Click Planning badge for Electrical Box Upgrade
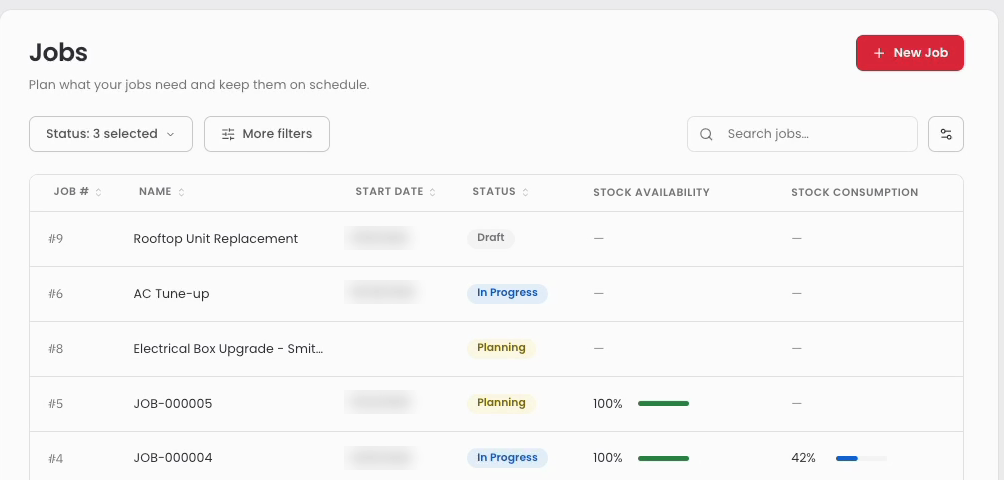Viewport: 1005px width, 480px height. (501, 348)
